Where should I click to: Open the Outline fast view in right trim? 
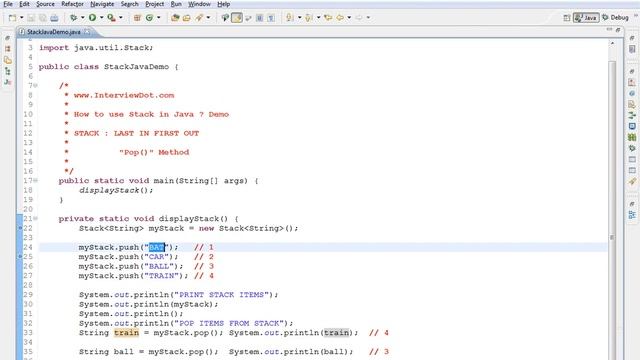[632, 215]
